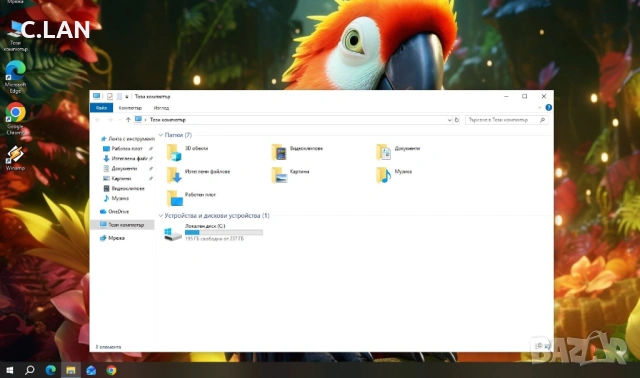Open the Файл tab
Screen dimensions: 640x378
click(101, 108)
